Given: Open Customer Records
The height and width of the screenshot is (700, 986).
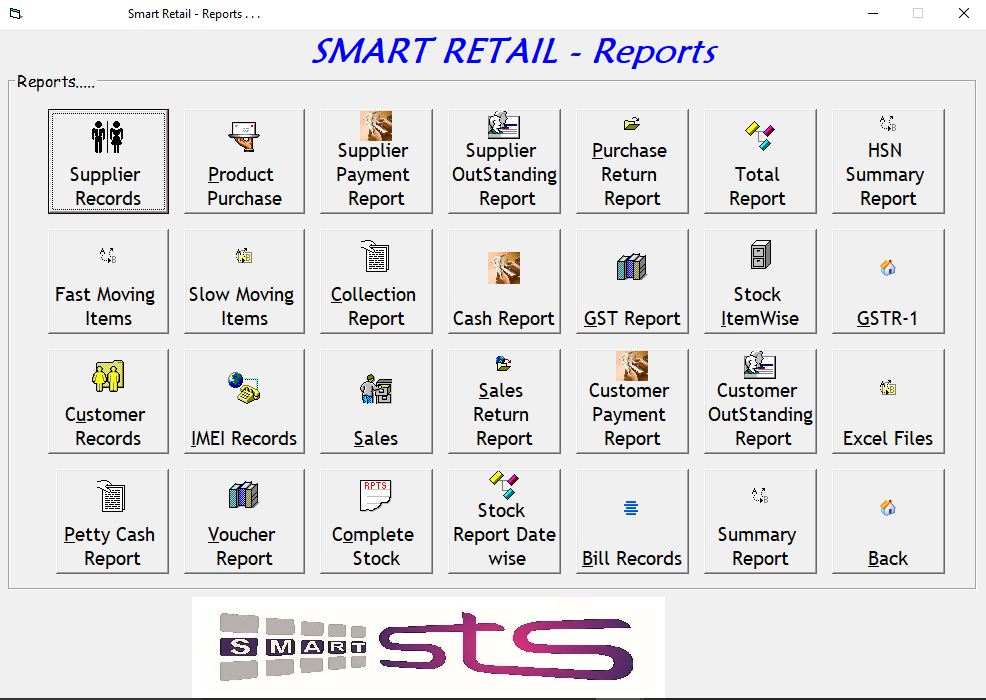Looking at the screenshot, I should [108, 401].
